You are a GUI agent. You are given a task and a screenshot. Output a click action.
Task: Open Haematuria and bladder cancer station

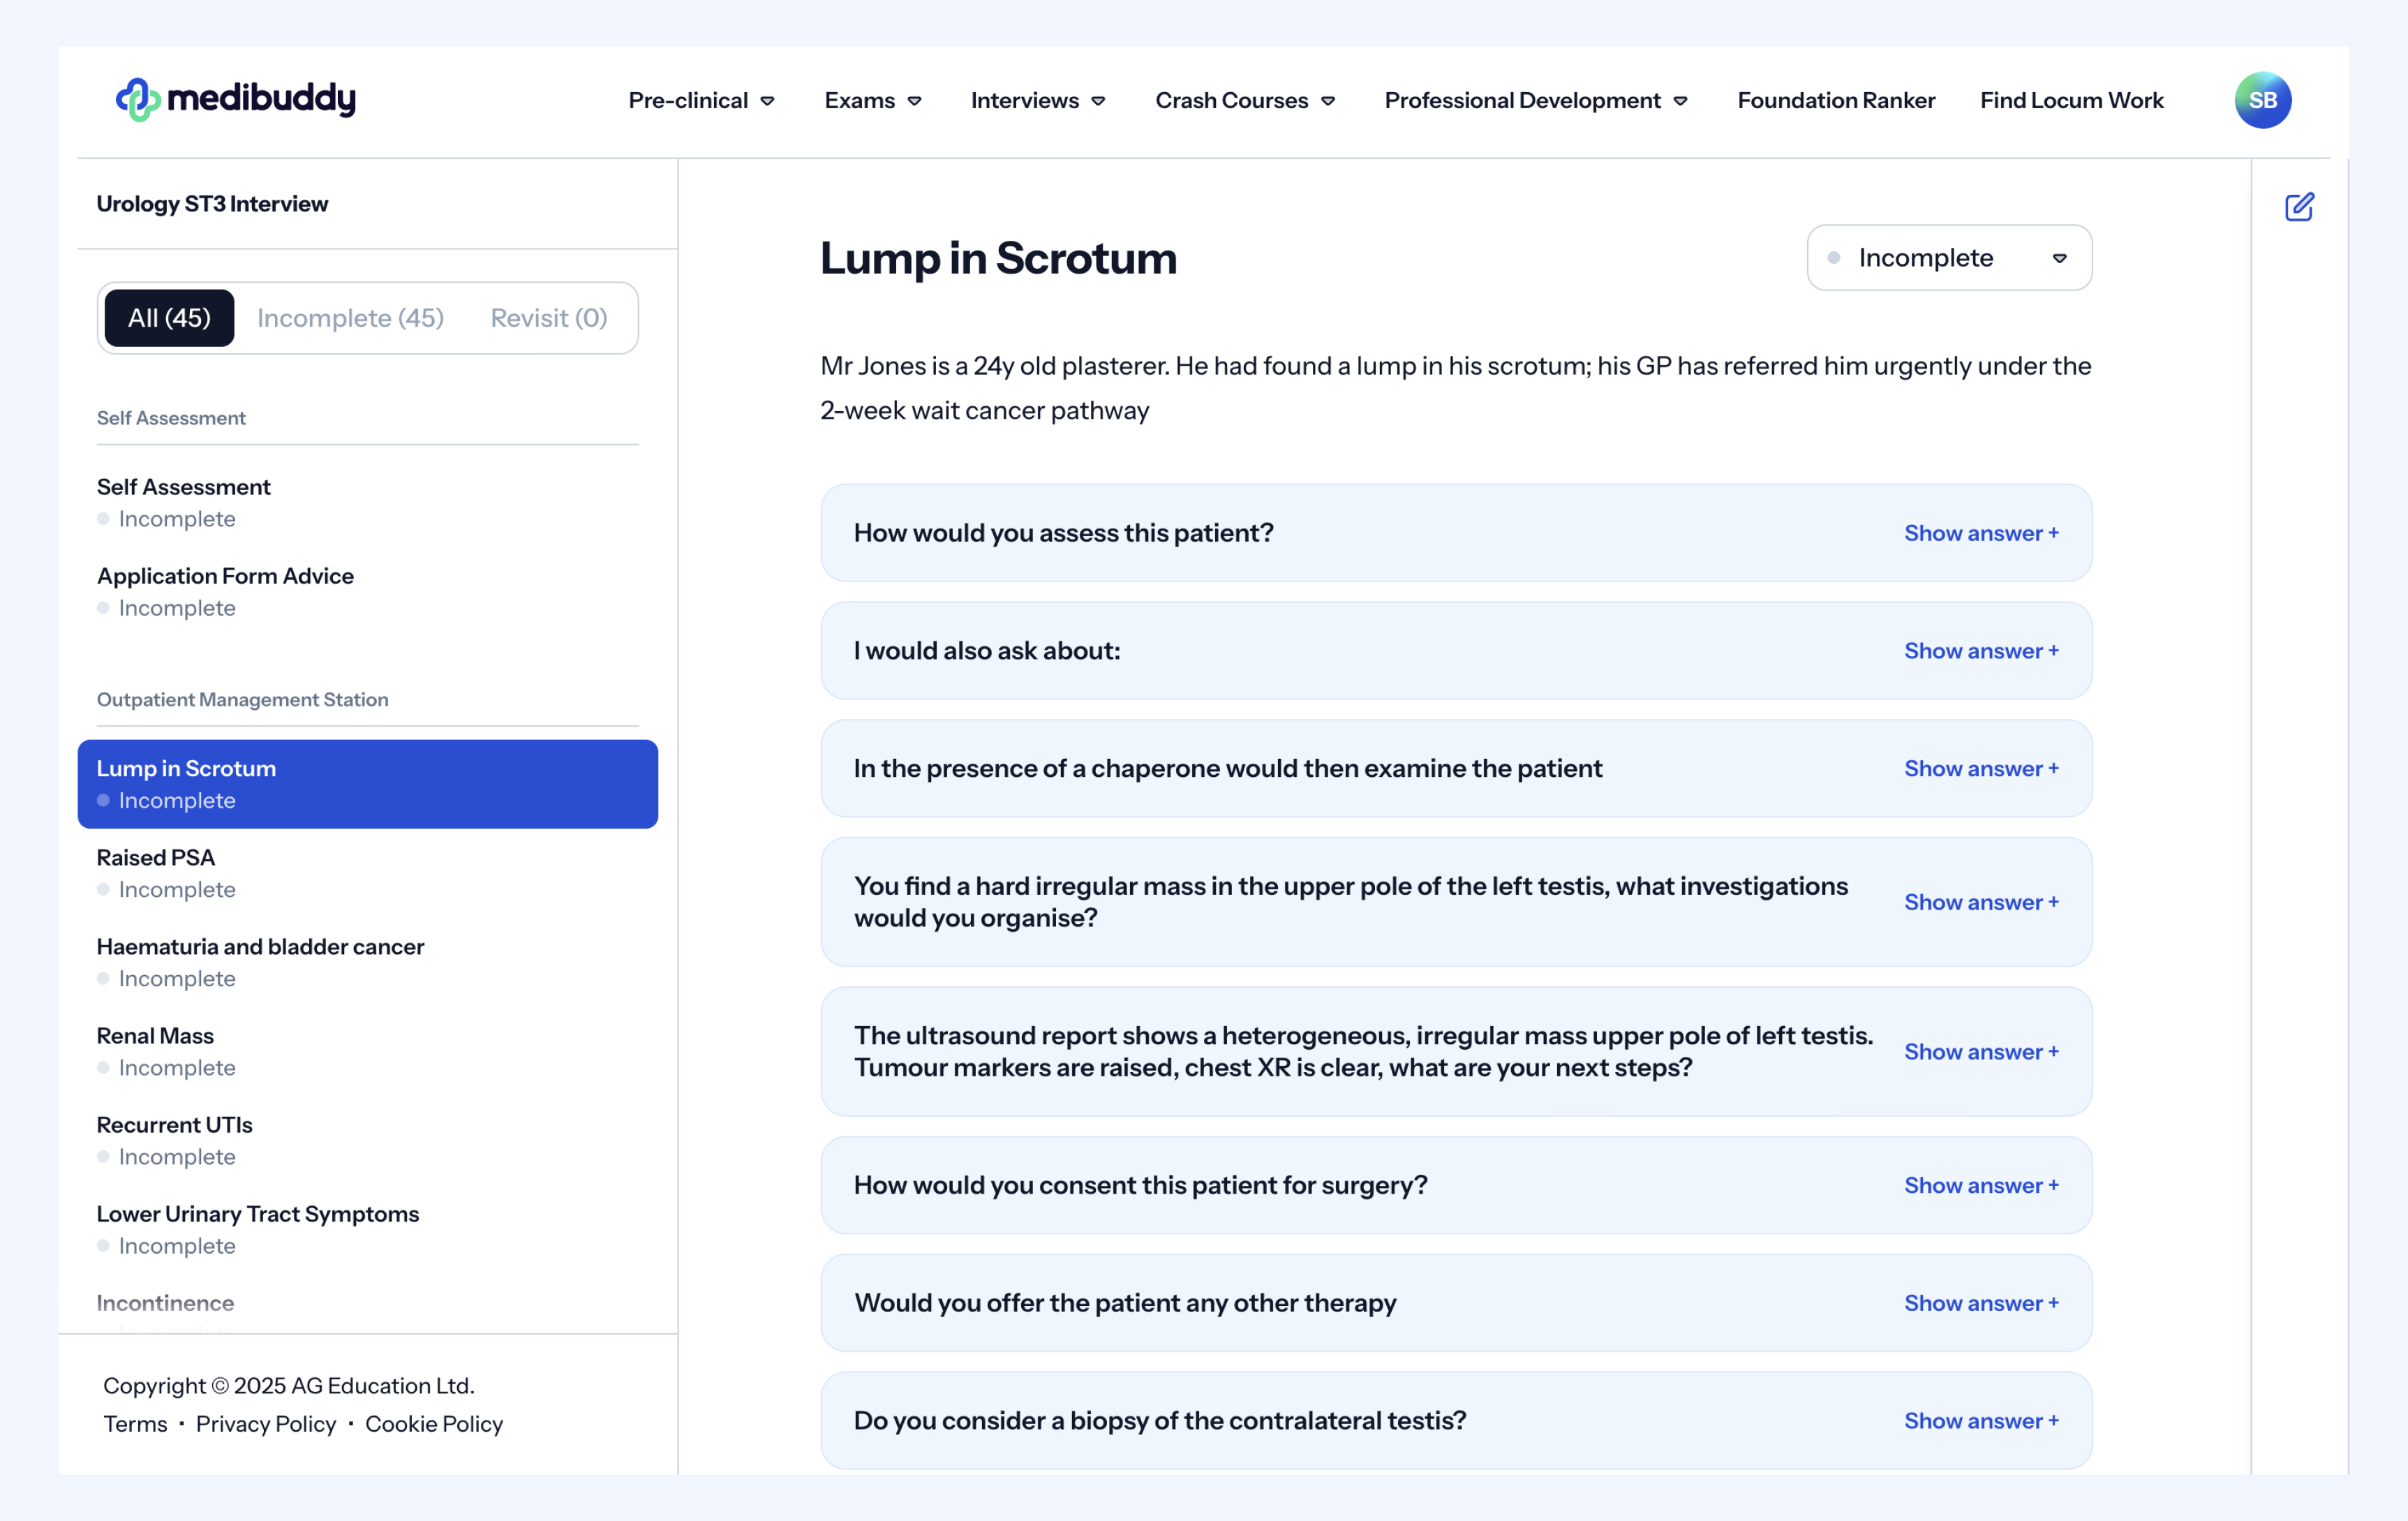(x=260, y=947)
